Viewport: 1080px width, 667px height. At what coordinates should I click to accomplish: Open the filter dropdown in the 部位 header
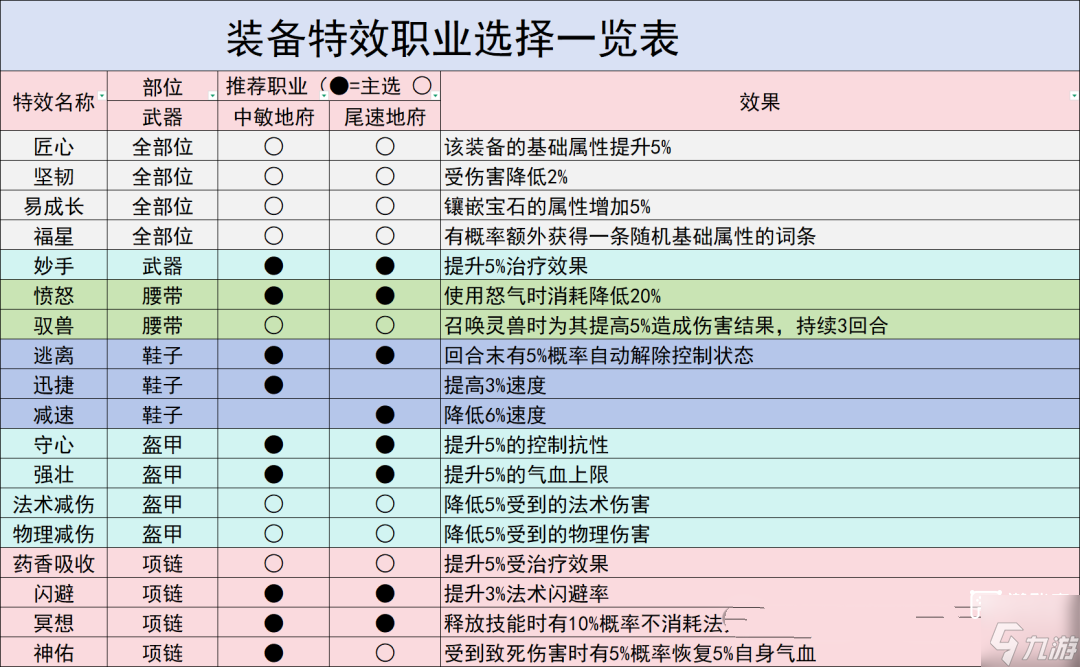tap(212, 96)
